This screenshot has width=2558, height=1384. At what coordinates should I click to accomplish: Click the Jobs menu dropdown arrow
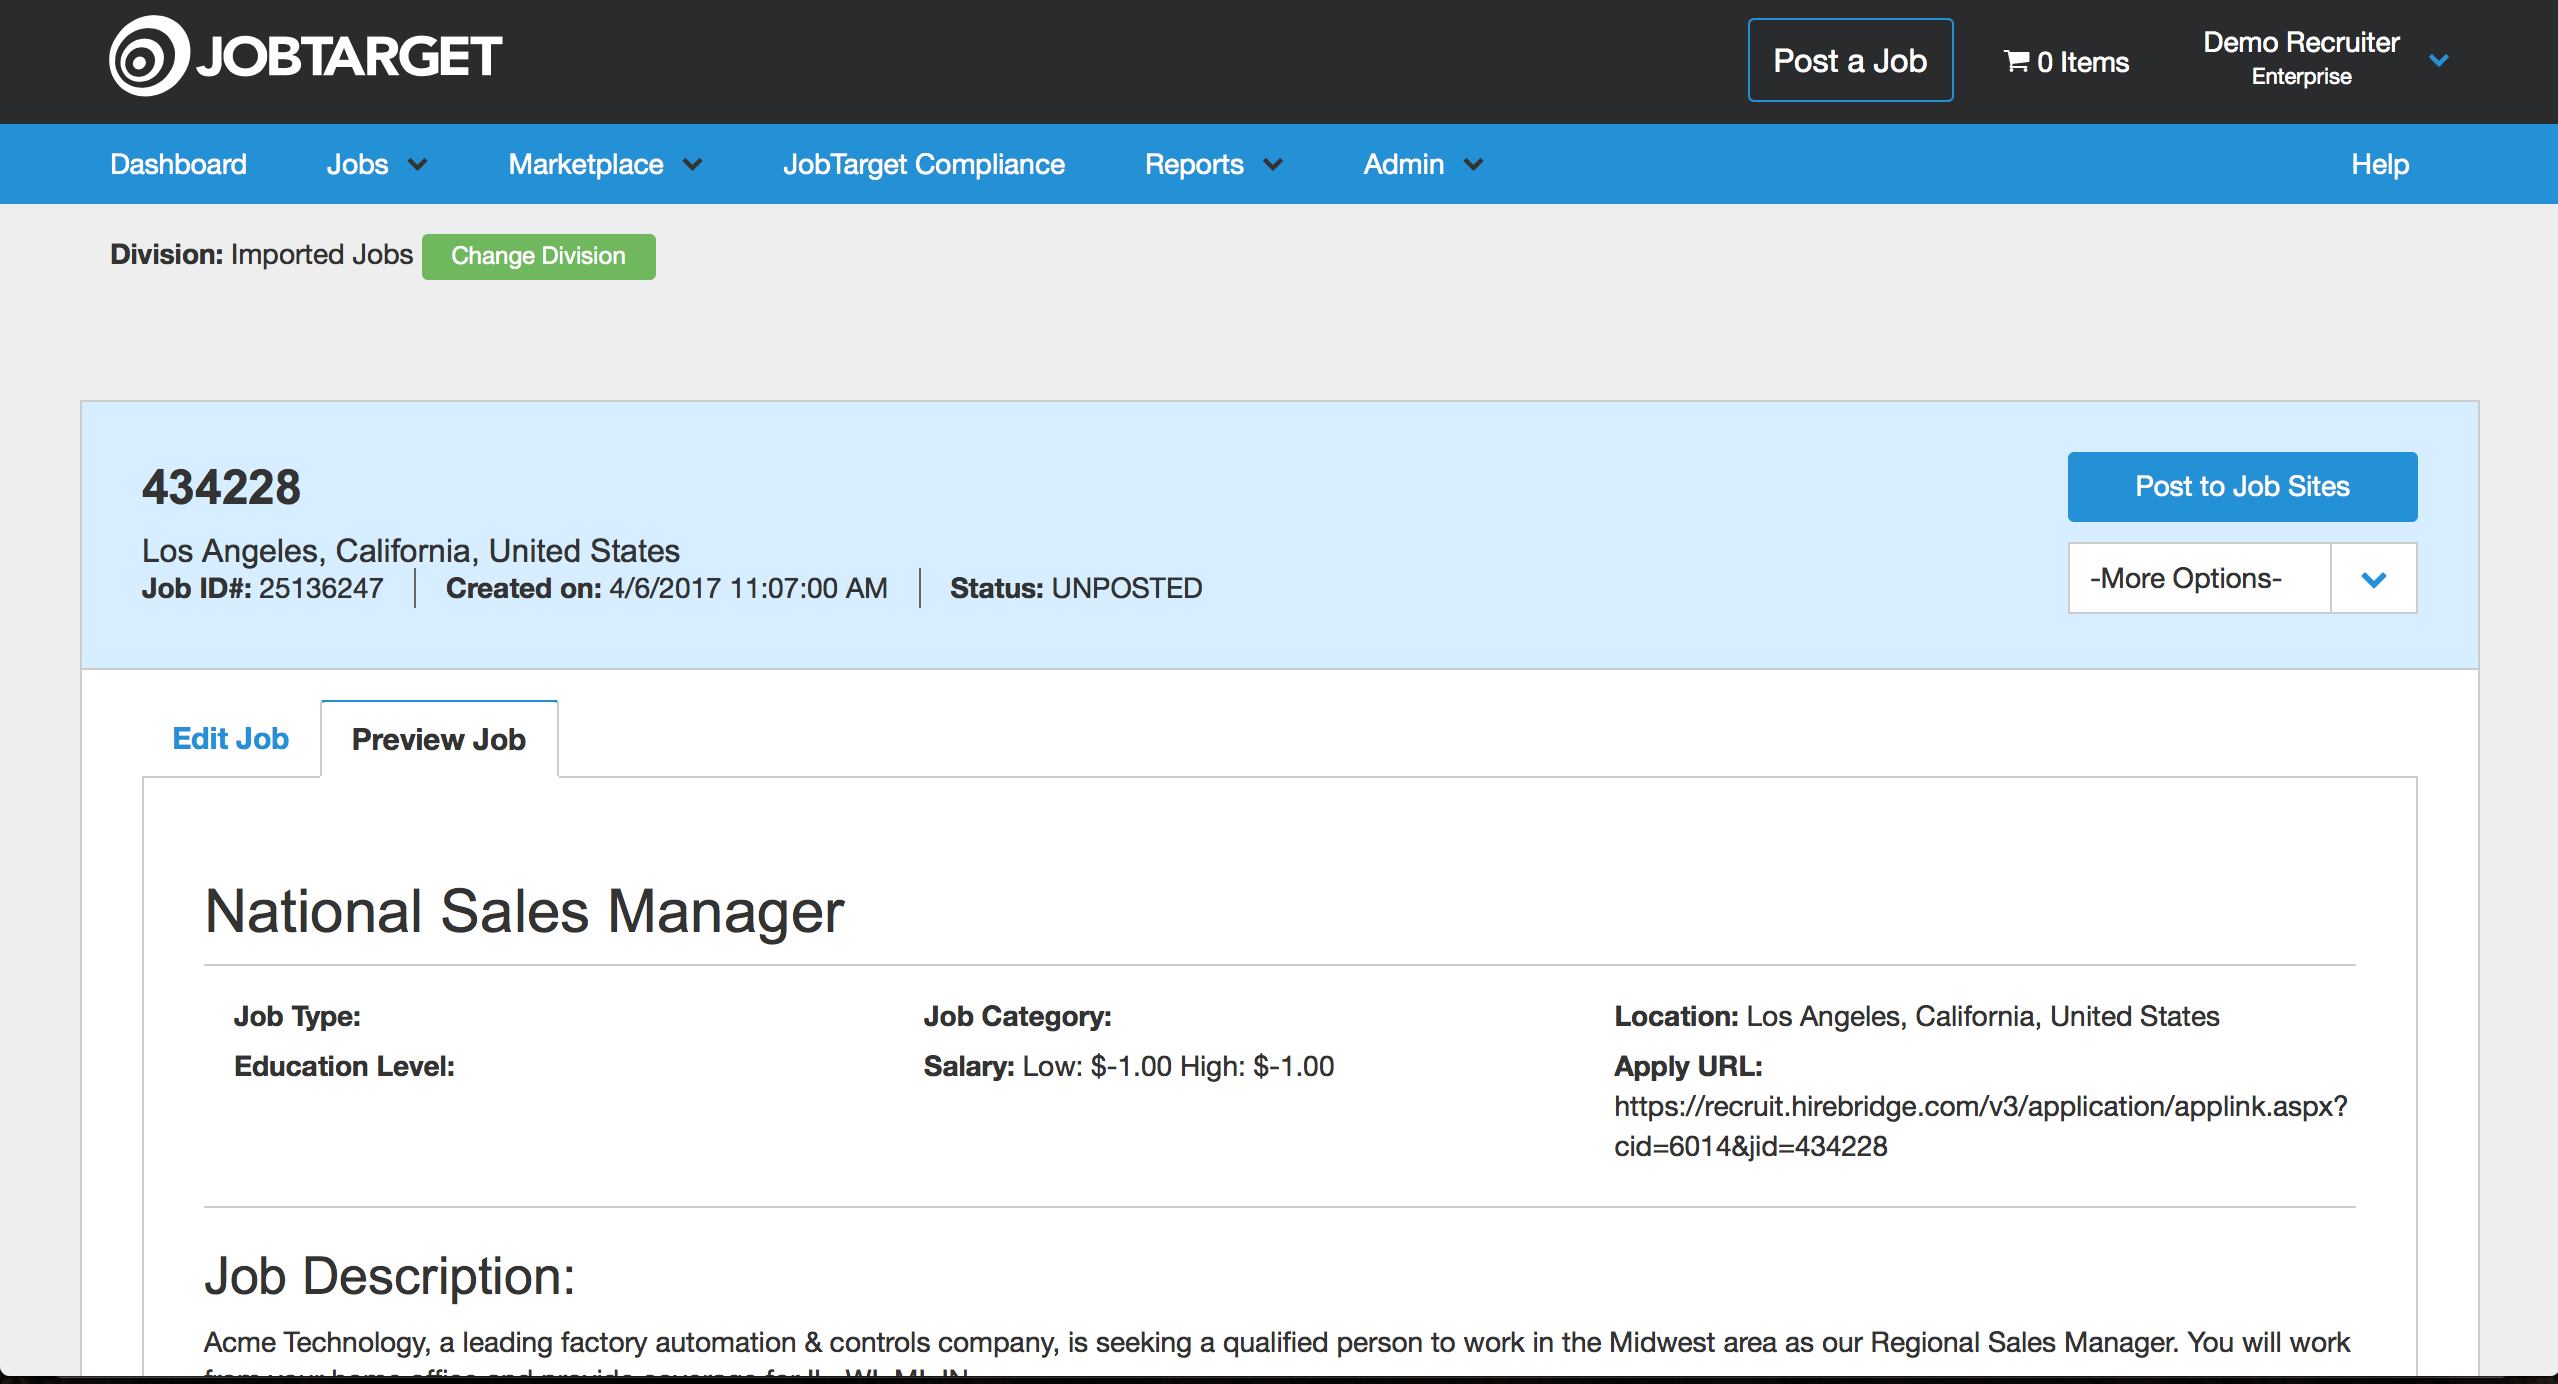click(x=418, y=164)
